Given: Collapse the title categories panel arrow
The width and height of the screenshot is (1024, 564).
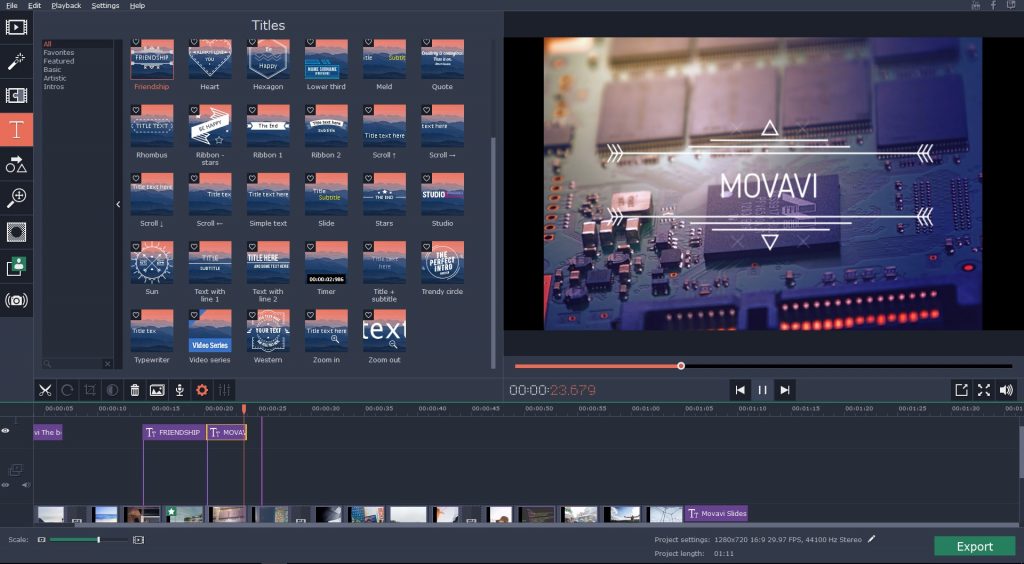Looking at the screenshot, I should pyautogui.click(x=118, y=204).
